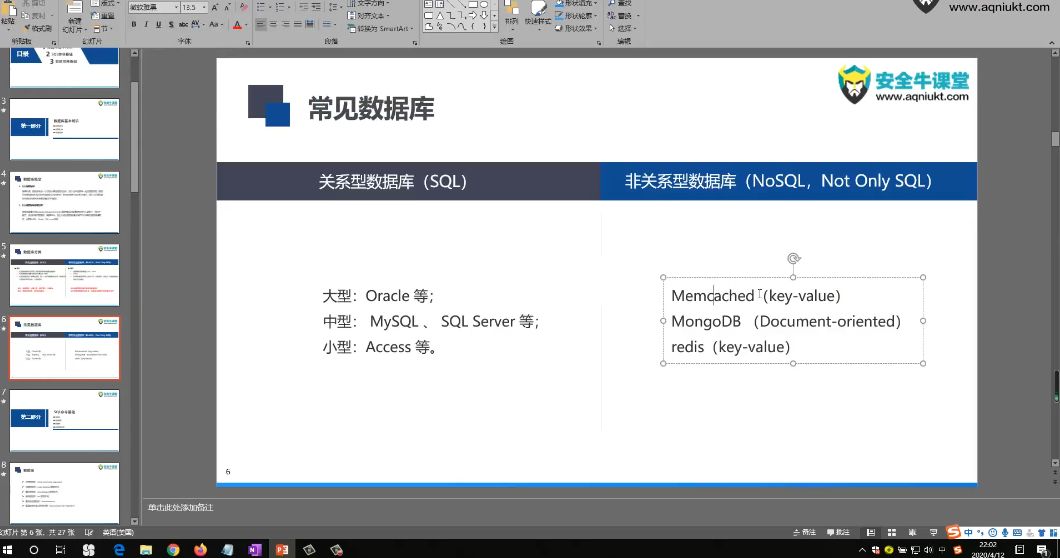Toggle italic formatting
Image resolution: width=1060 pixels, height=558 pixels.
click(x=146, y=24)
